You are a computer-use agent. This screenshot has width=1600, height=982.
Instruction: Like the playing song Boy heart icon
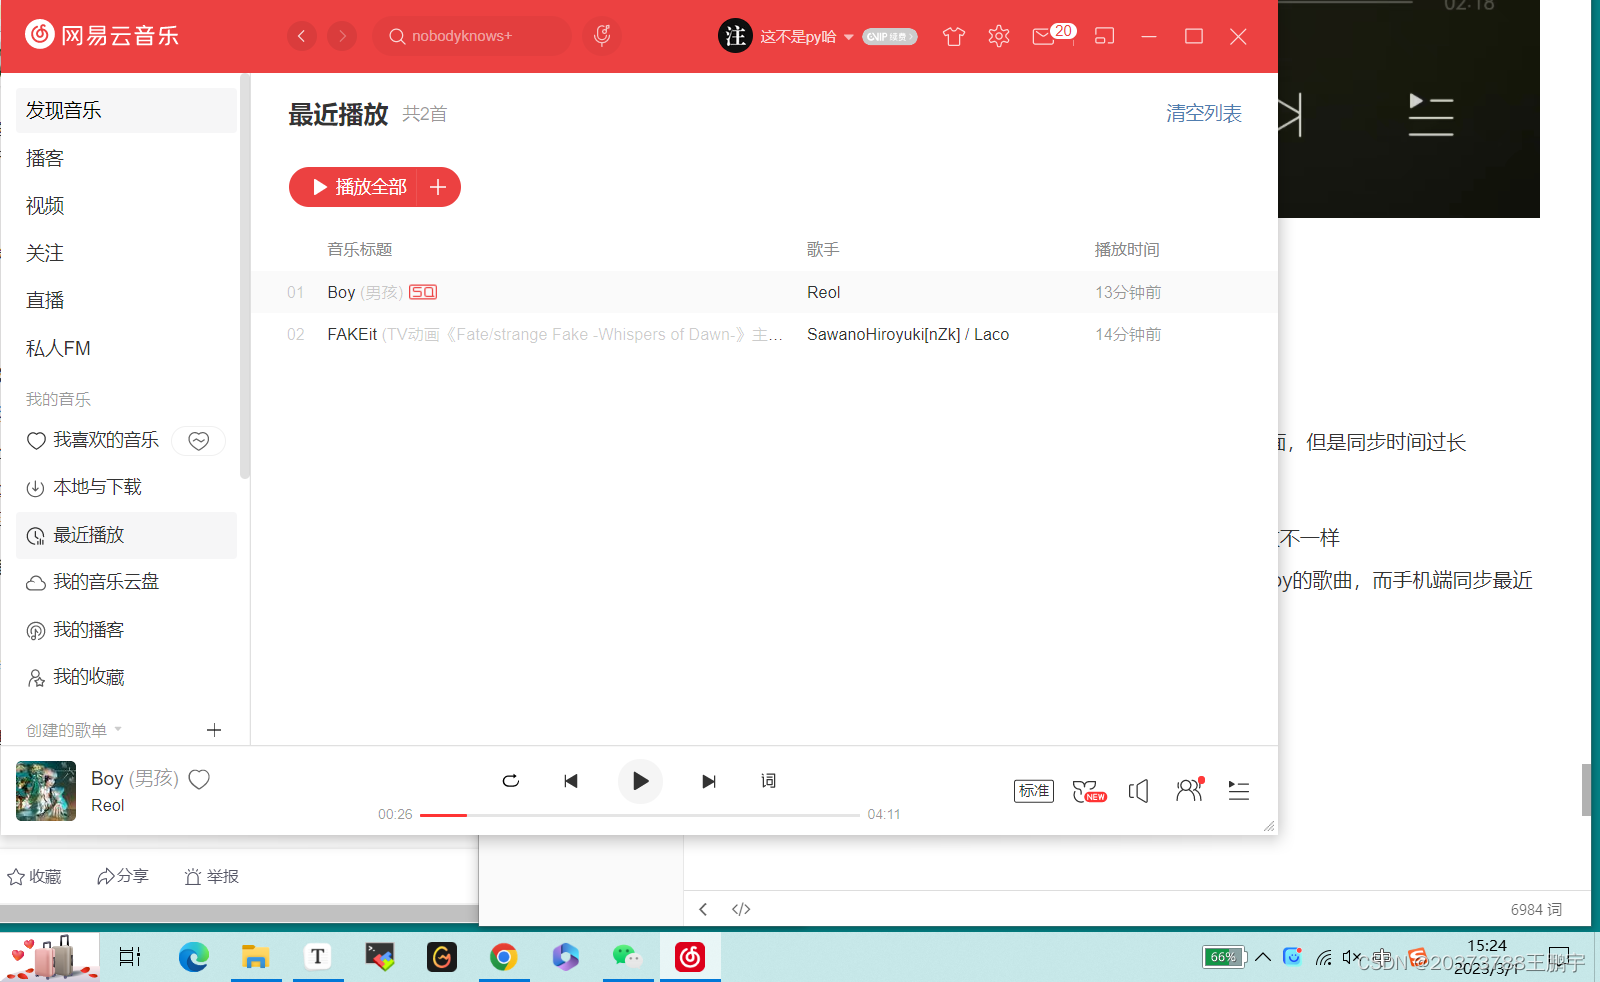tap(199, 779)
